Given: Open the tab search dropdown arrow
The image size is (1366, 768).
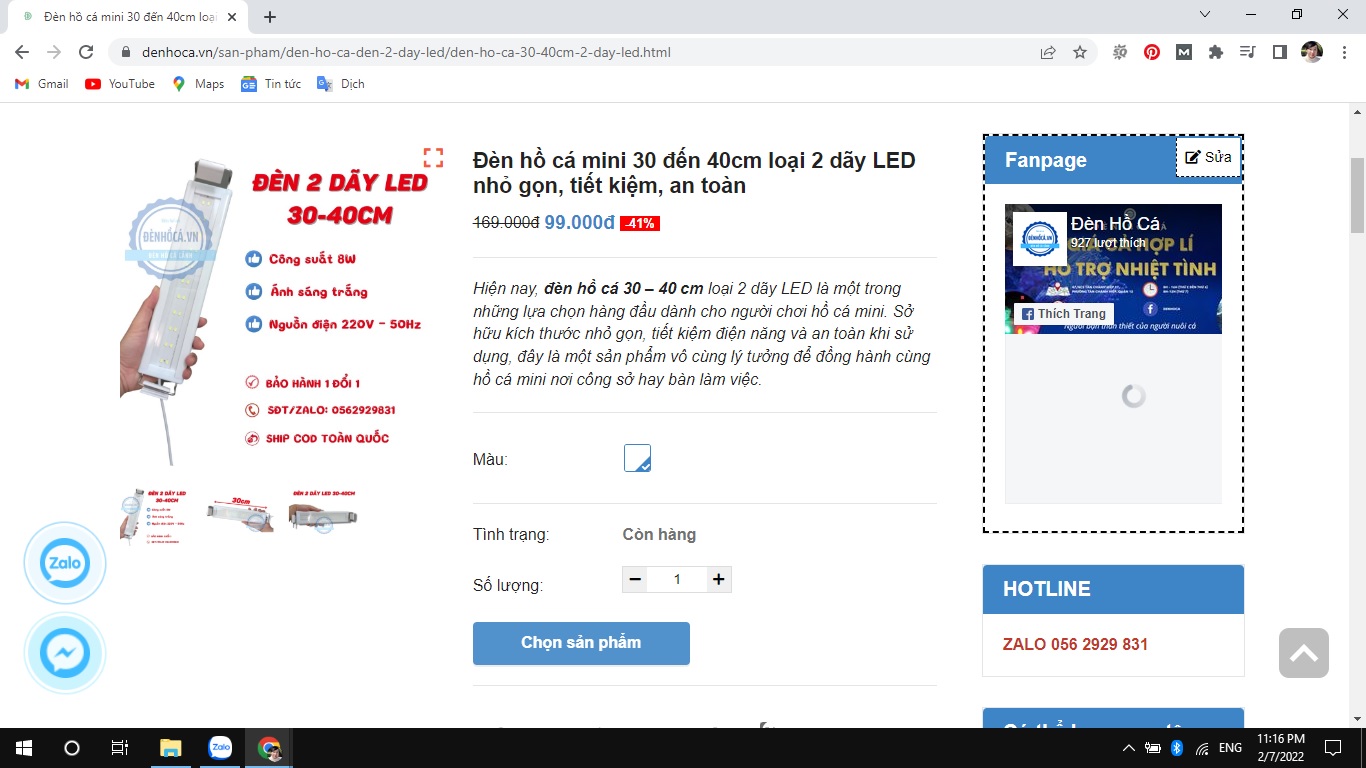Looking at the screenshot, I should click(x=1205, y=15).
